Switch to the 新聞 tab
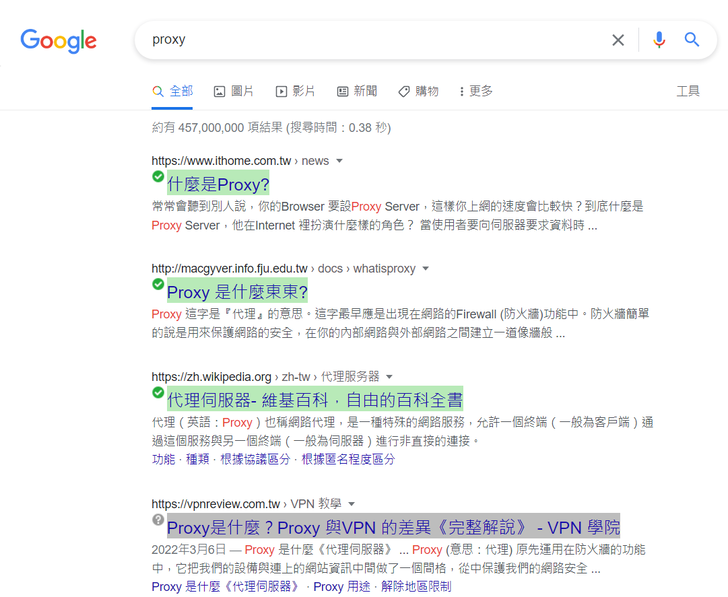Screen dimensions: 728x597 click(x=357, y=91)
